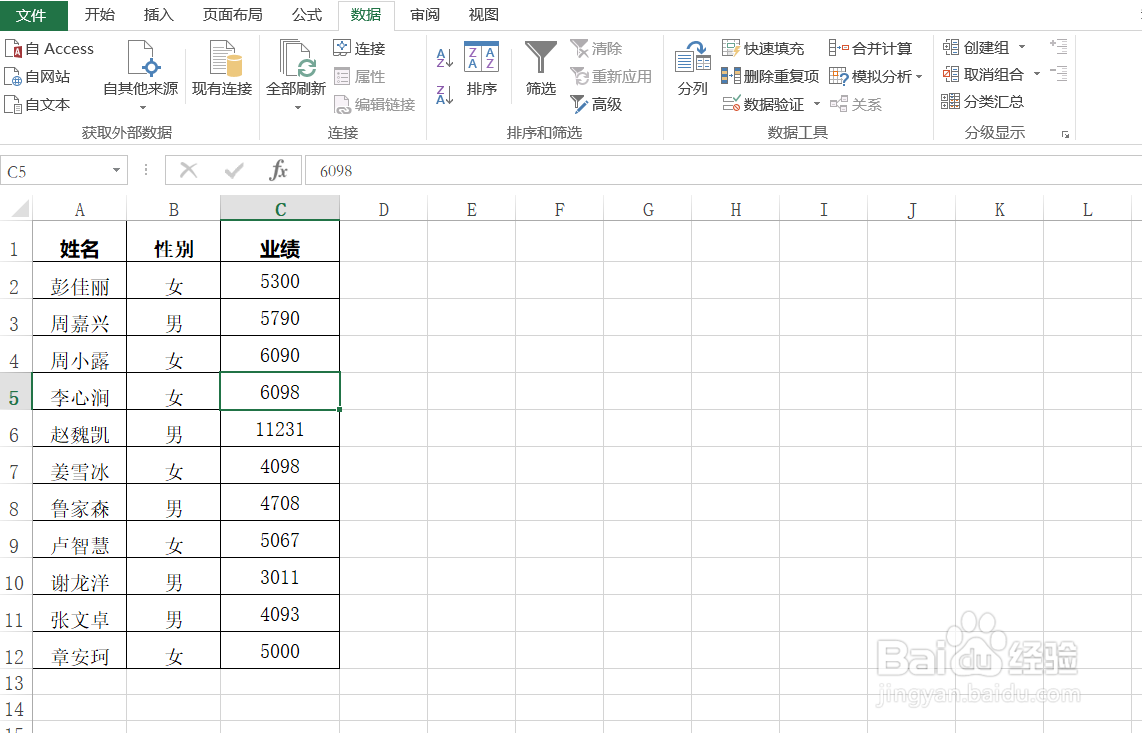Click the 现有连接 button

221,68
